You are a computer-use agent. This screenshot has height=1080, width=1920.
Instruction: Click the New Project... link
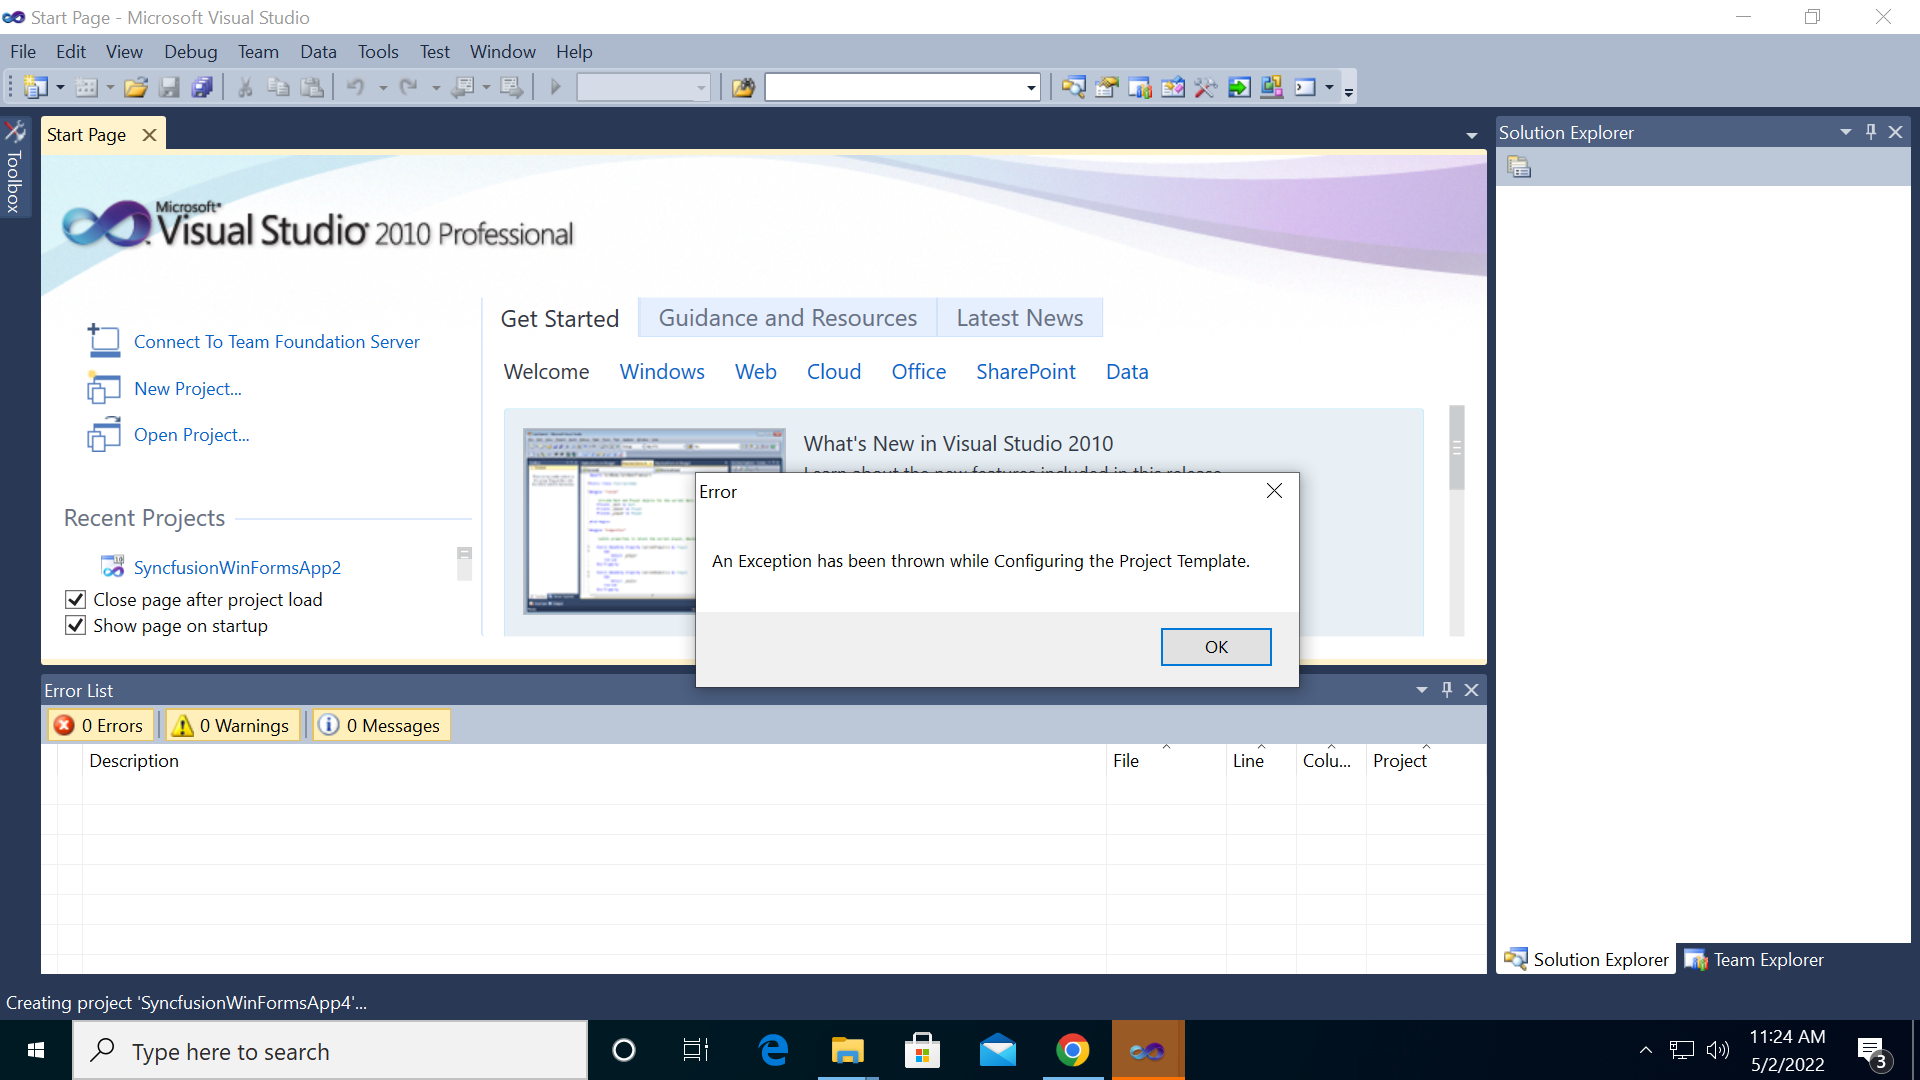click(188, 389)
